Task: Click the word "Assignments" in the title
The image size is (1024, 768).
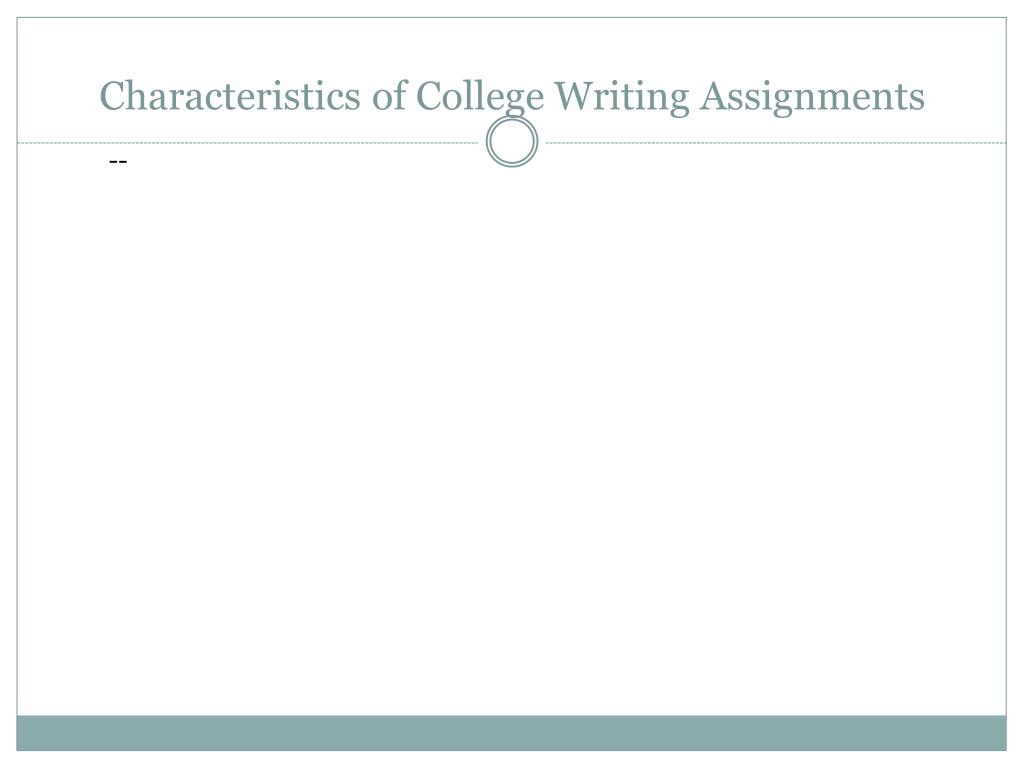Action: click(812, 97)
